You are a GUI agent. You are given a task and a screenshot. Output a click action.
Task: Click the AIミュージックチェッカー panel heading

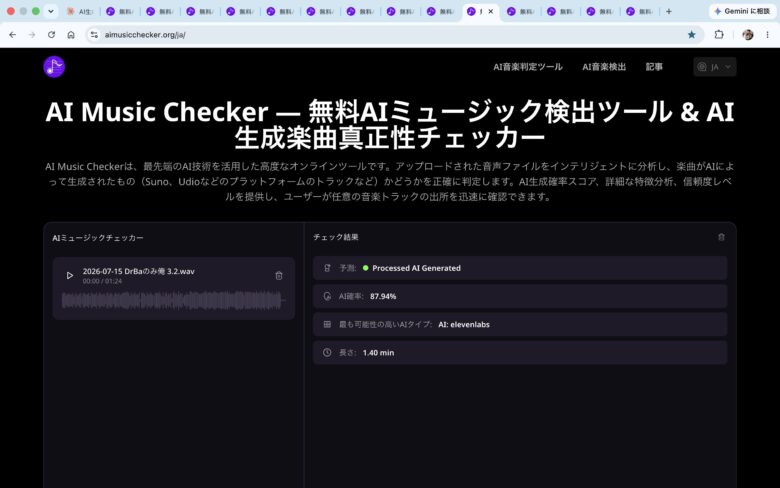[x=98, y=238]
